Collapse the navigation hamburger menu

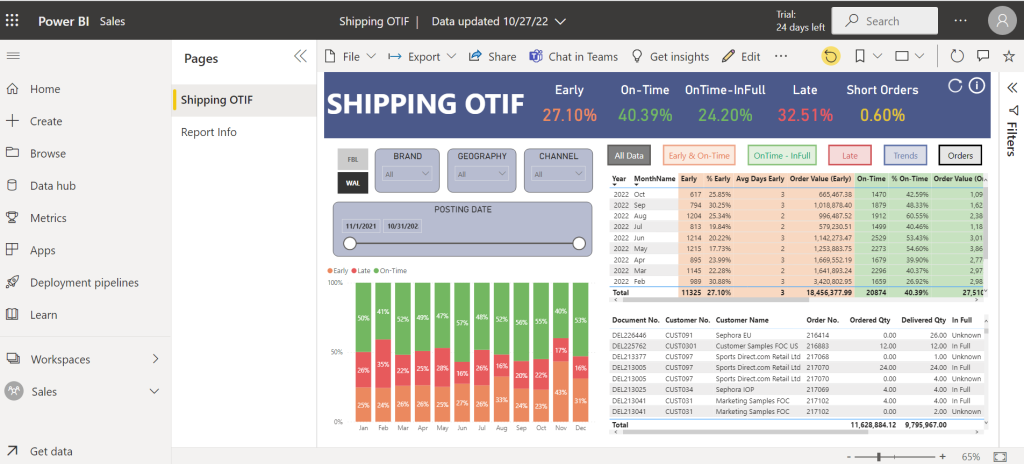point(12,56)
